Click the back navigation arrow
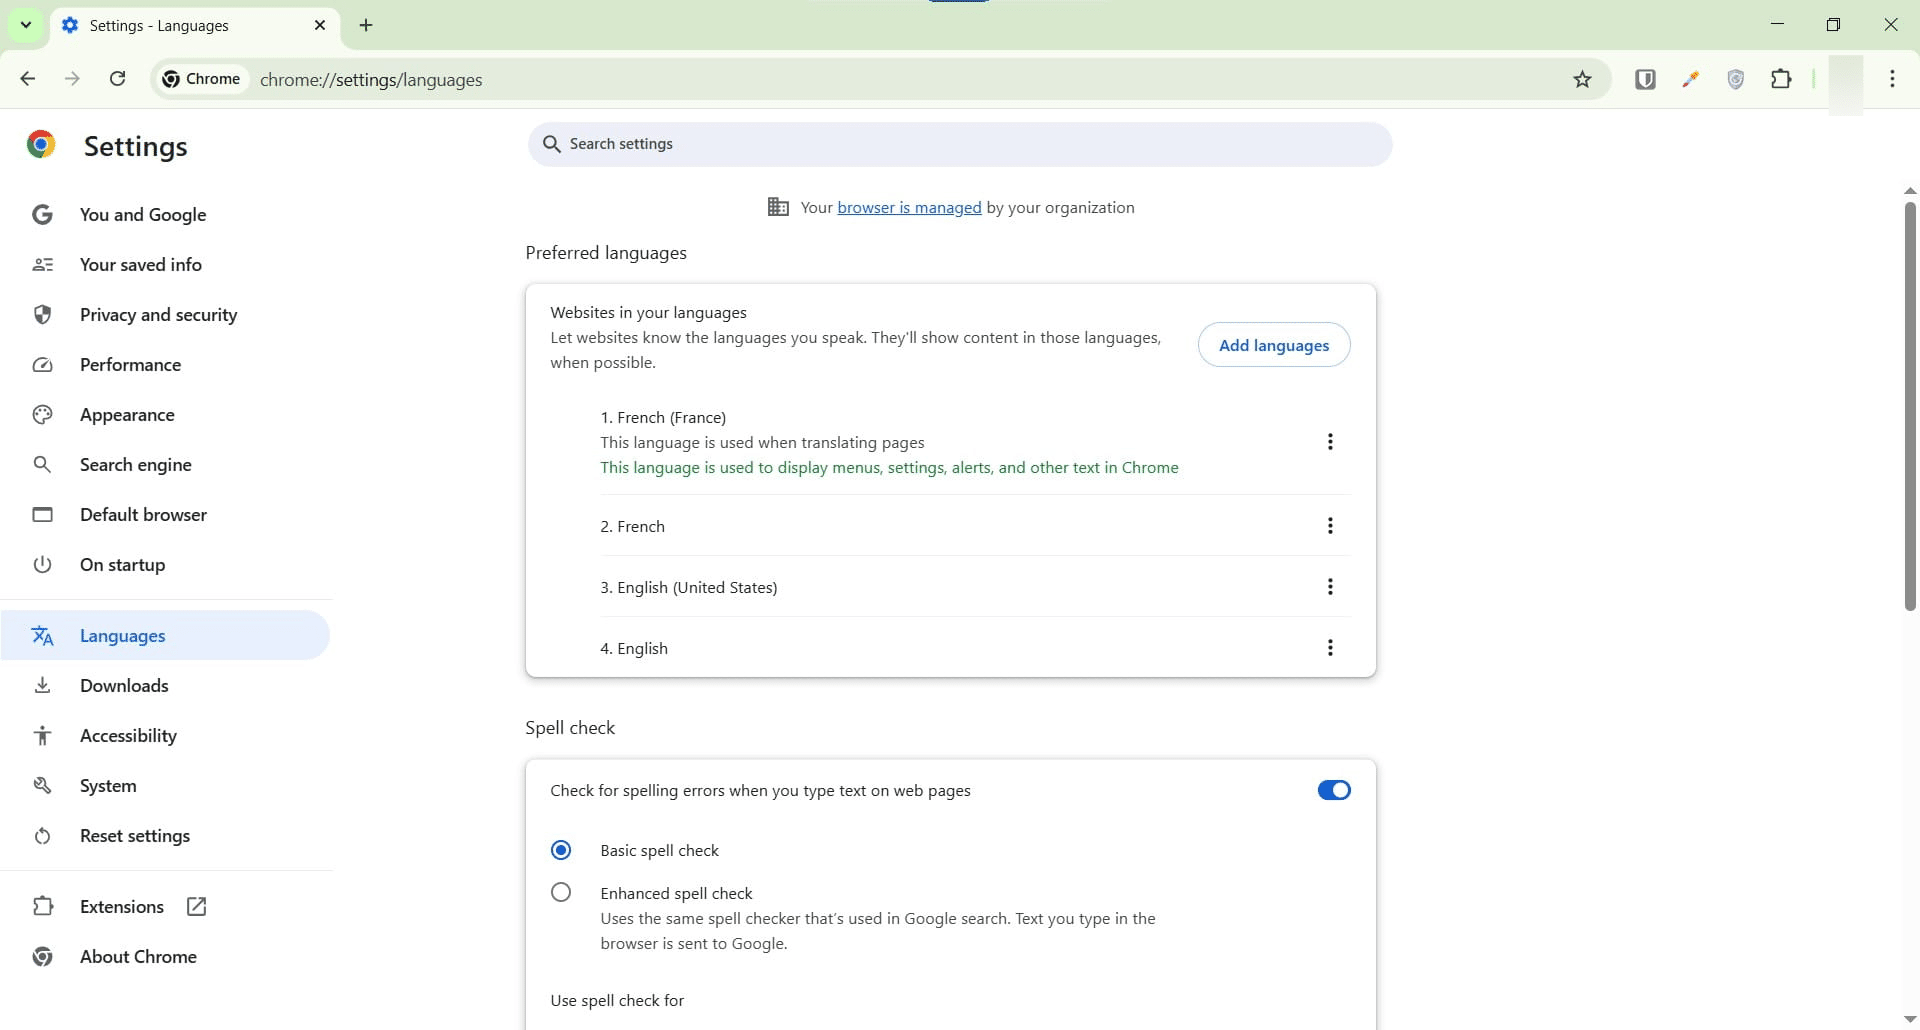This screenshot has width=1920, height=1030. pyautogui.click(x=28, y=79)
